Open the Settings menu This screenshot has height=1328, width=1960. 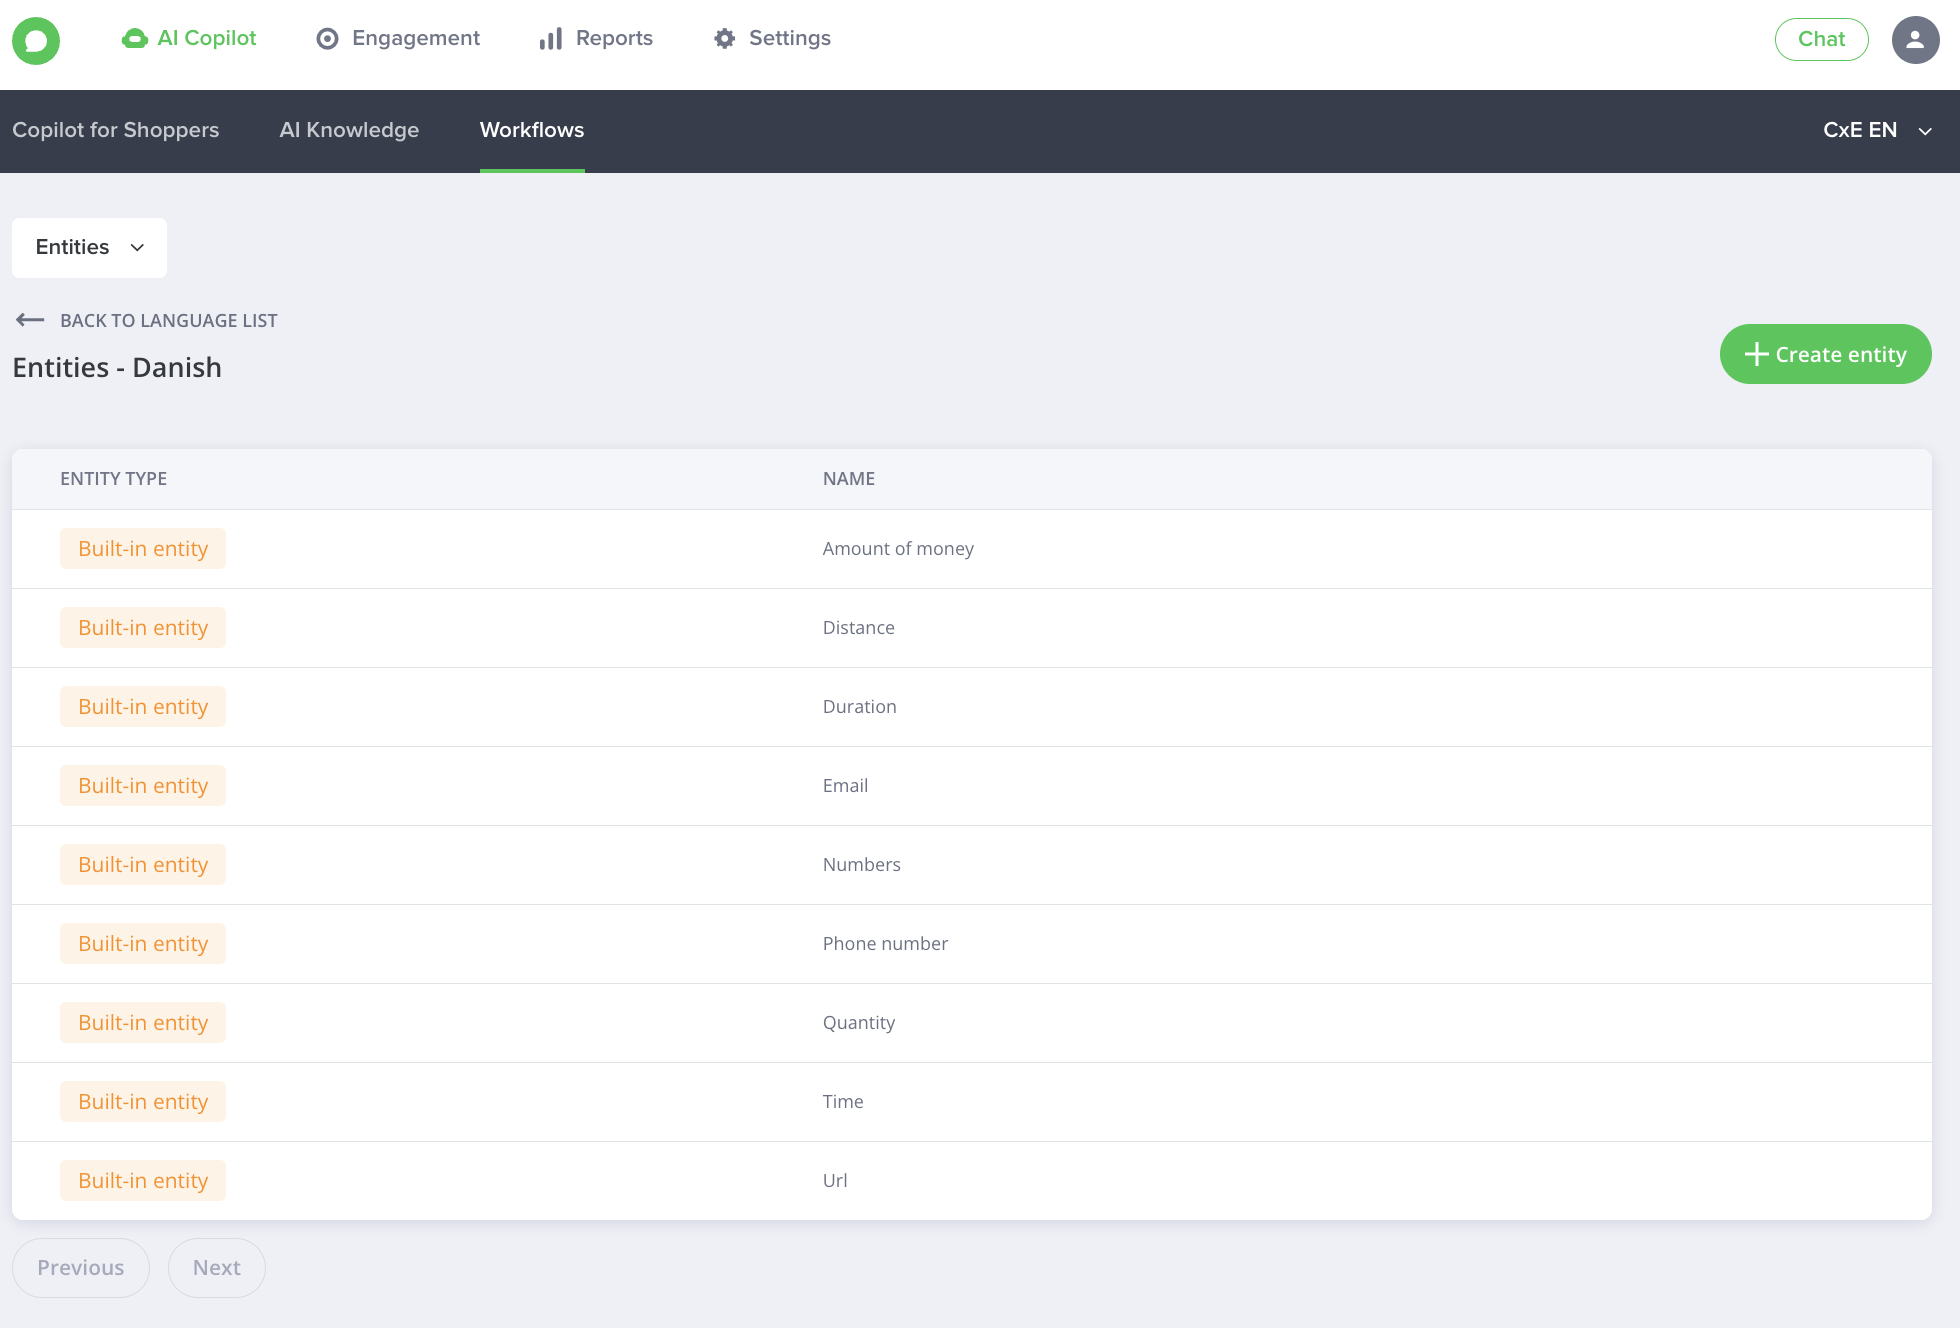[772, 39]
